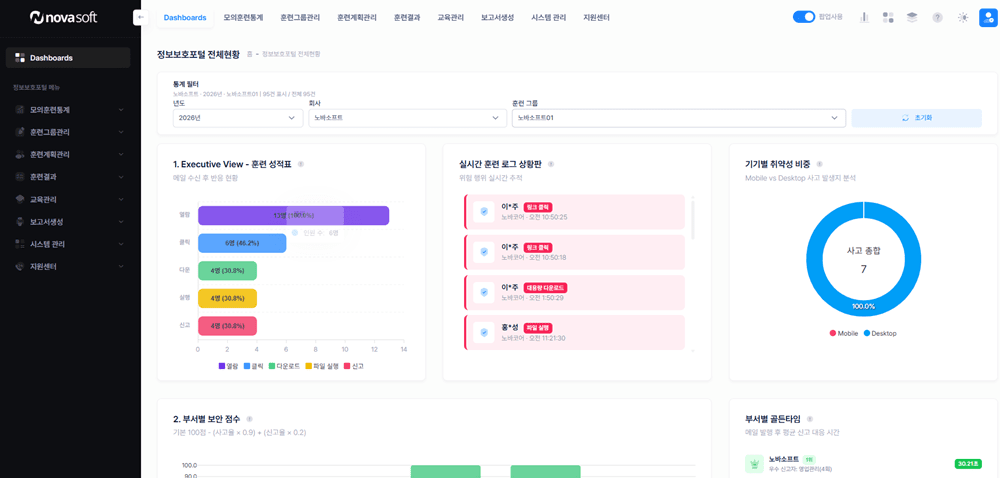1000x478 pixels.
Task: Click the purple 열람 bar in the chart
Action: click(293, 215)
